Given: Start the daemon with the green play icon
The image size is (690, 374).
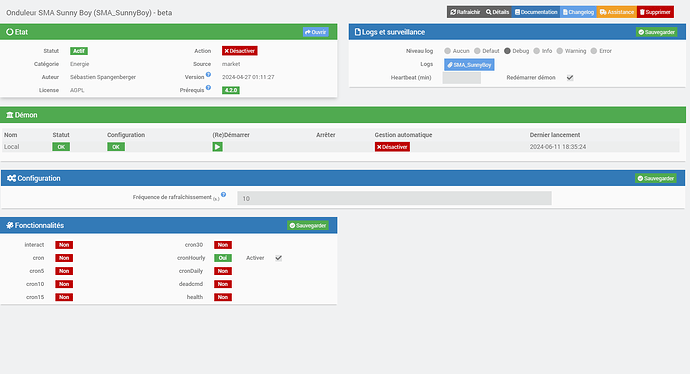Looking at the screenshot, I should (x=217, y=147).
